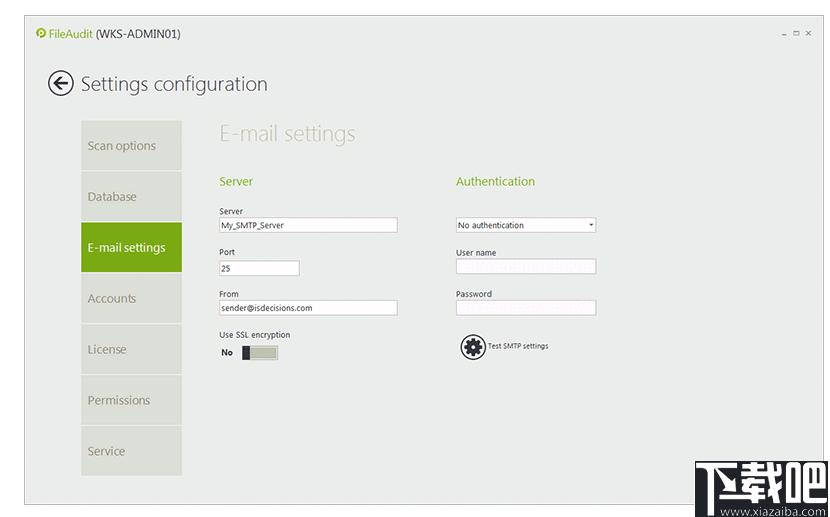Viewport: 830px width, 517px height.
Task: Maximize the FileAudit window
Action: pos(796,33)
